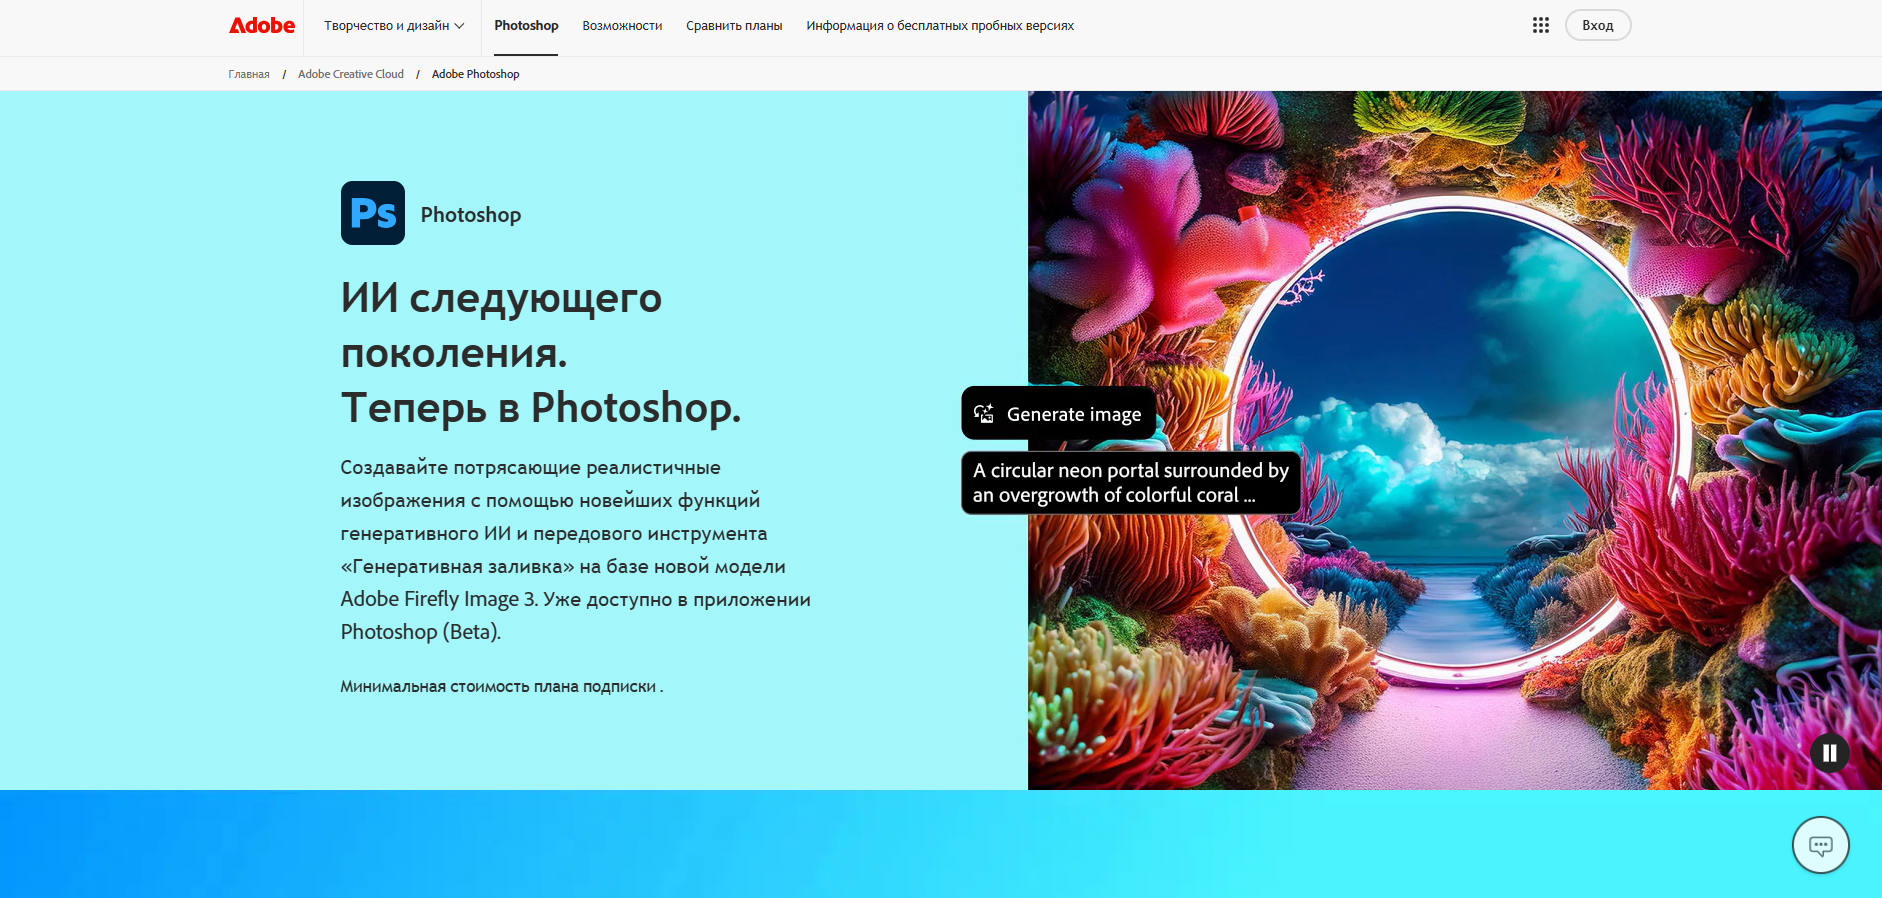Go to Adobe Creative Cloud breadcrumb
The image size is (1882, 898).
click(351, 74)
